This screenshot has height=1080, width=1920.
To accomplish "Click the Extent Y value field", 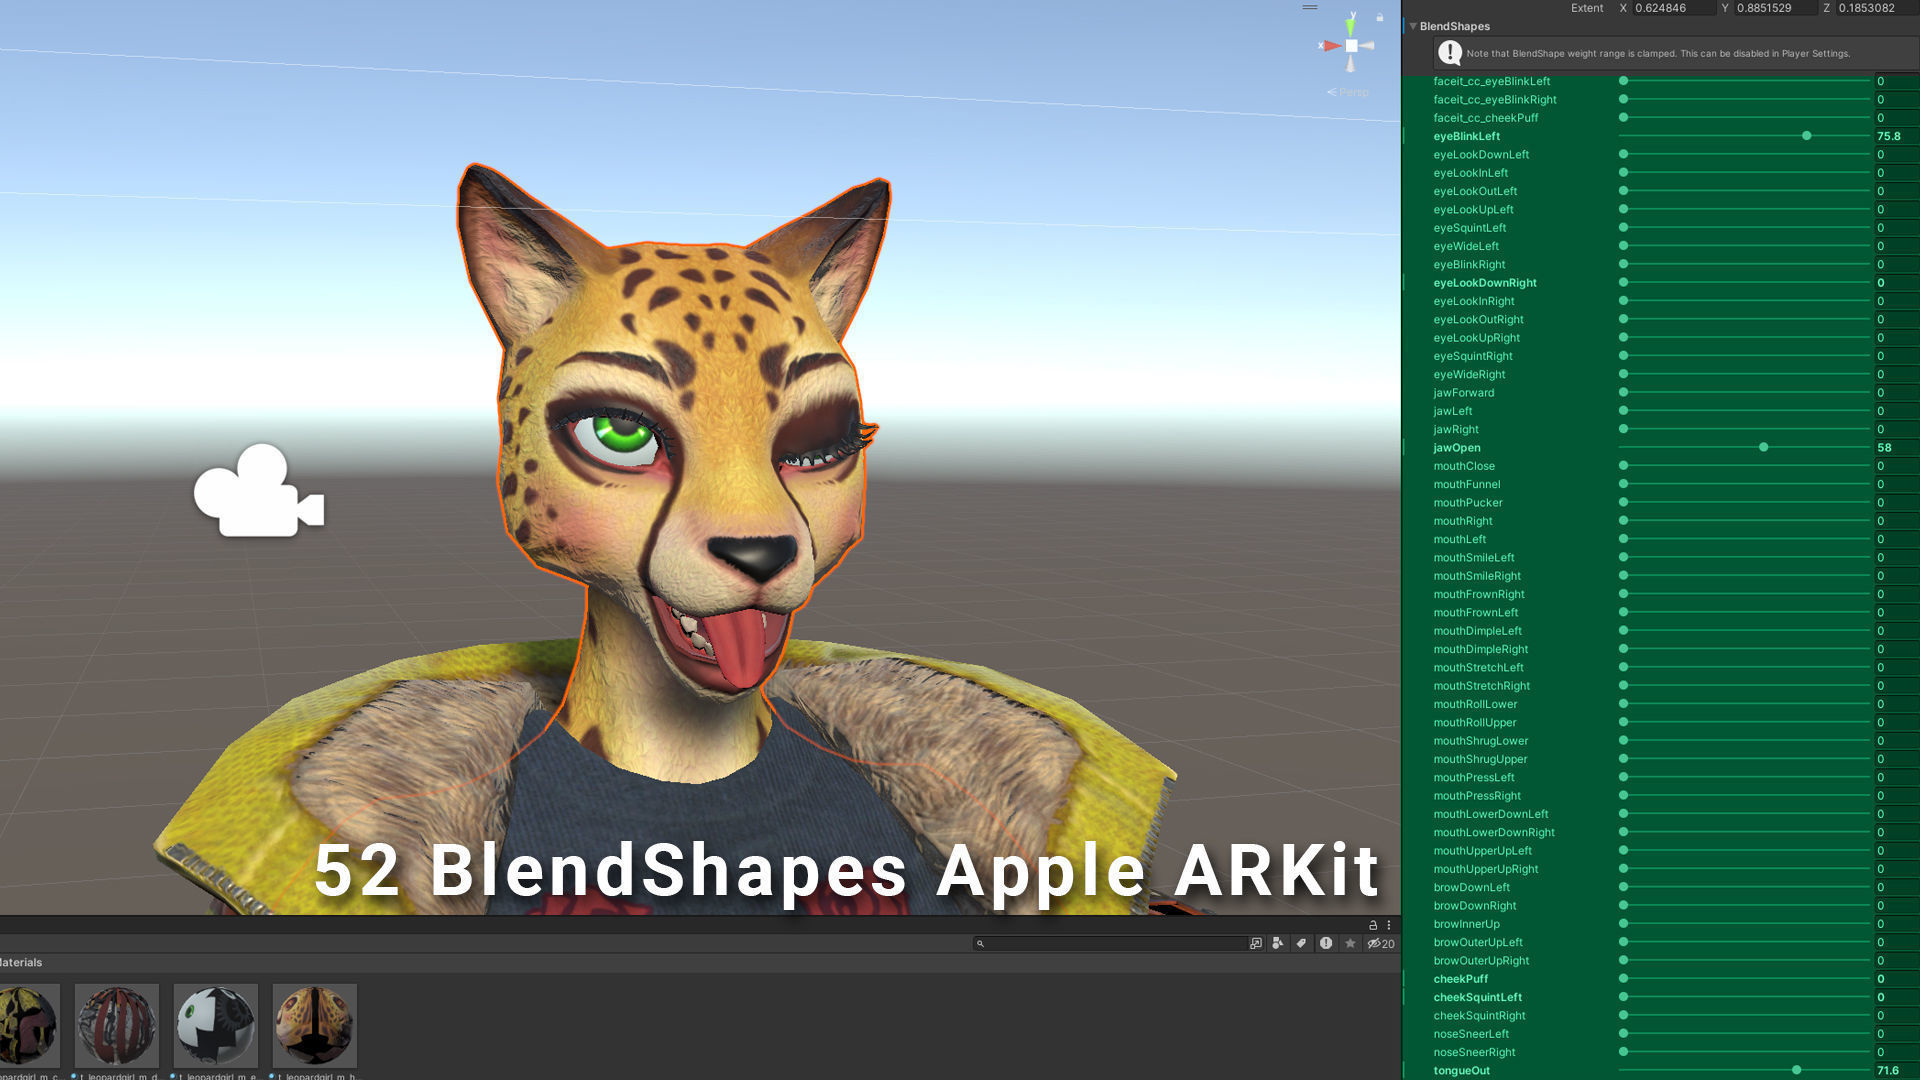I will [1776, 8].
